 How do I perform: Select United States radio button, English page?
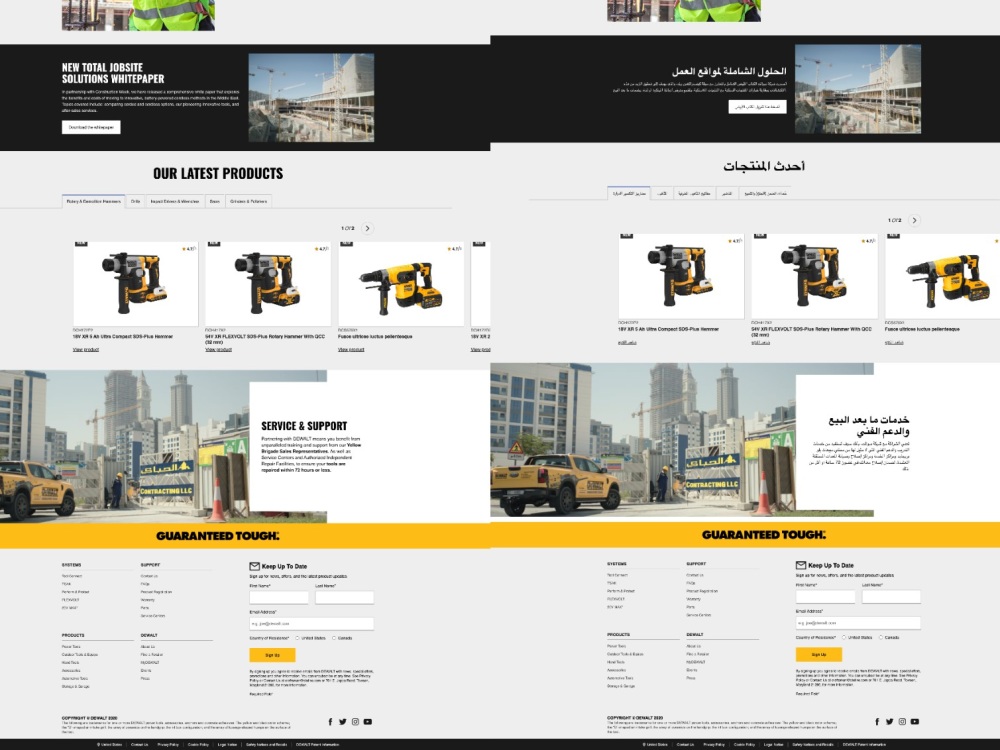click(297, 638)
